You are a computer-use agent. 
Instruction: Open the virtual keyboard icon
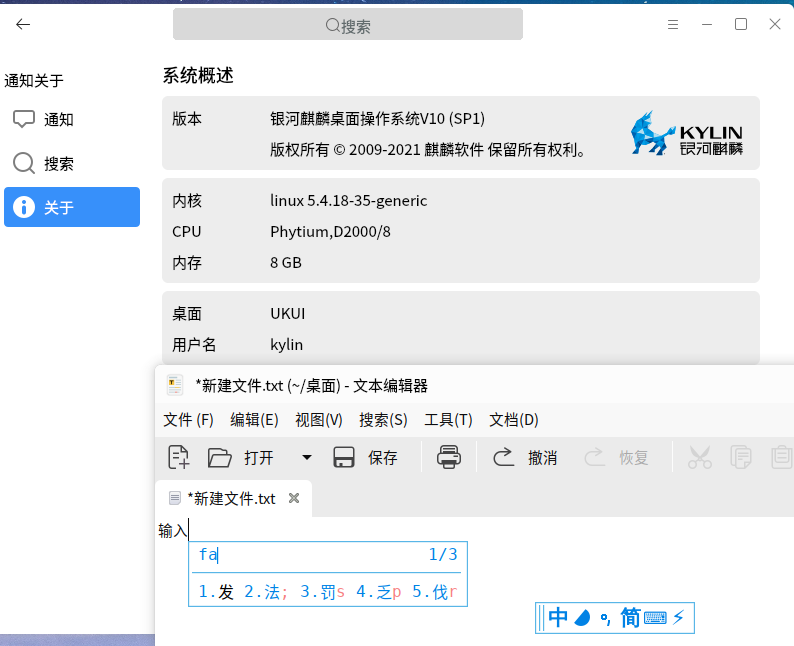655,618
